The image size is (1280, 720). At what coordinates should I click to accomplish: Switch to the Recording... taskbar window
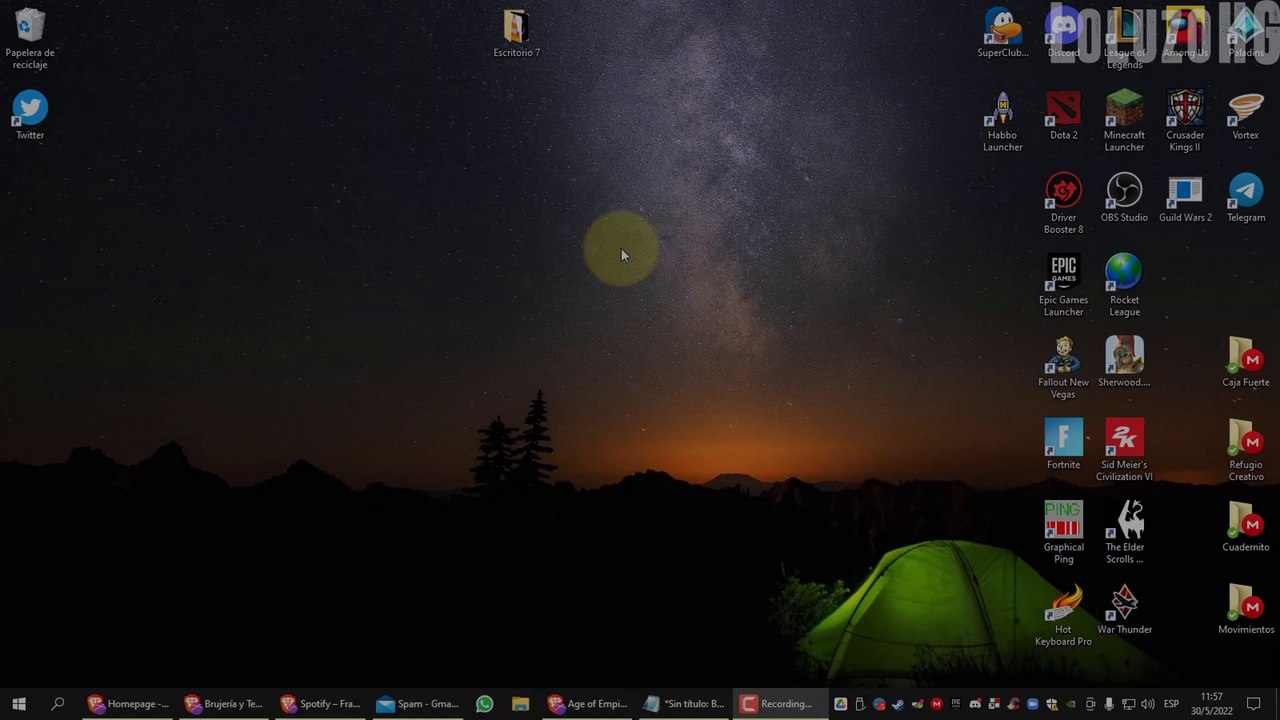coord(780,704)
